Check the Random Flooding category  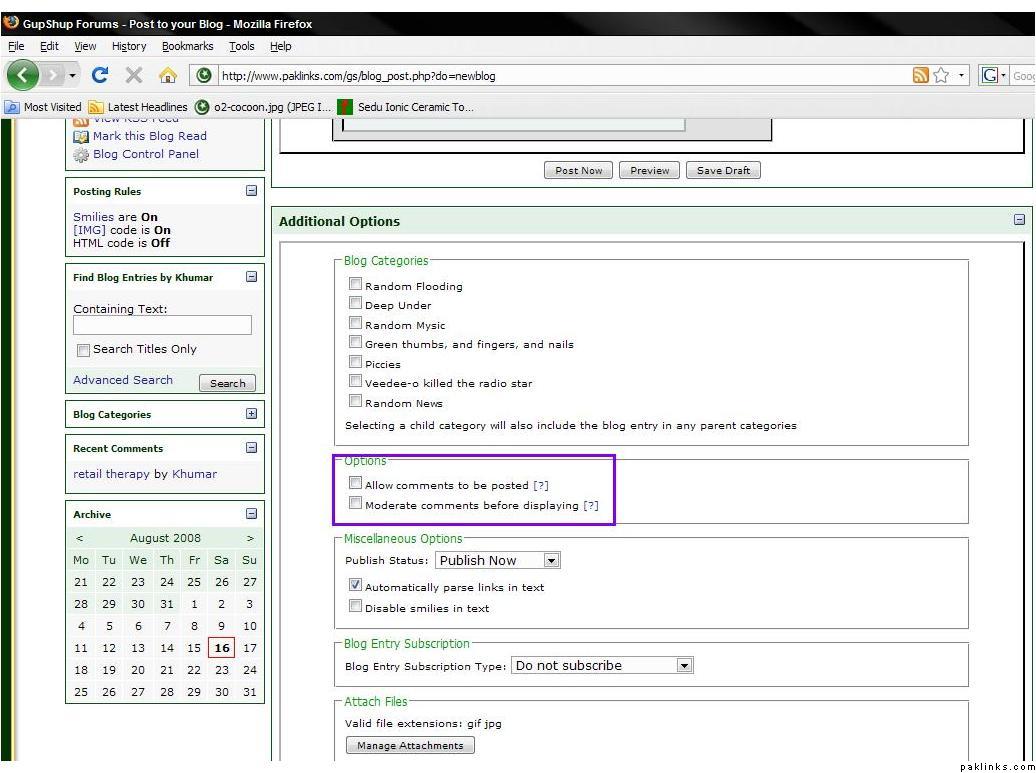click(x=355, y=284)
